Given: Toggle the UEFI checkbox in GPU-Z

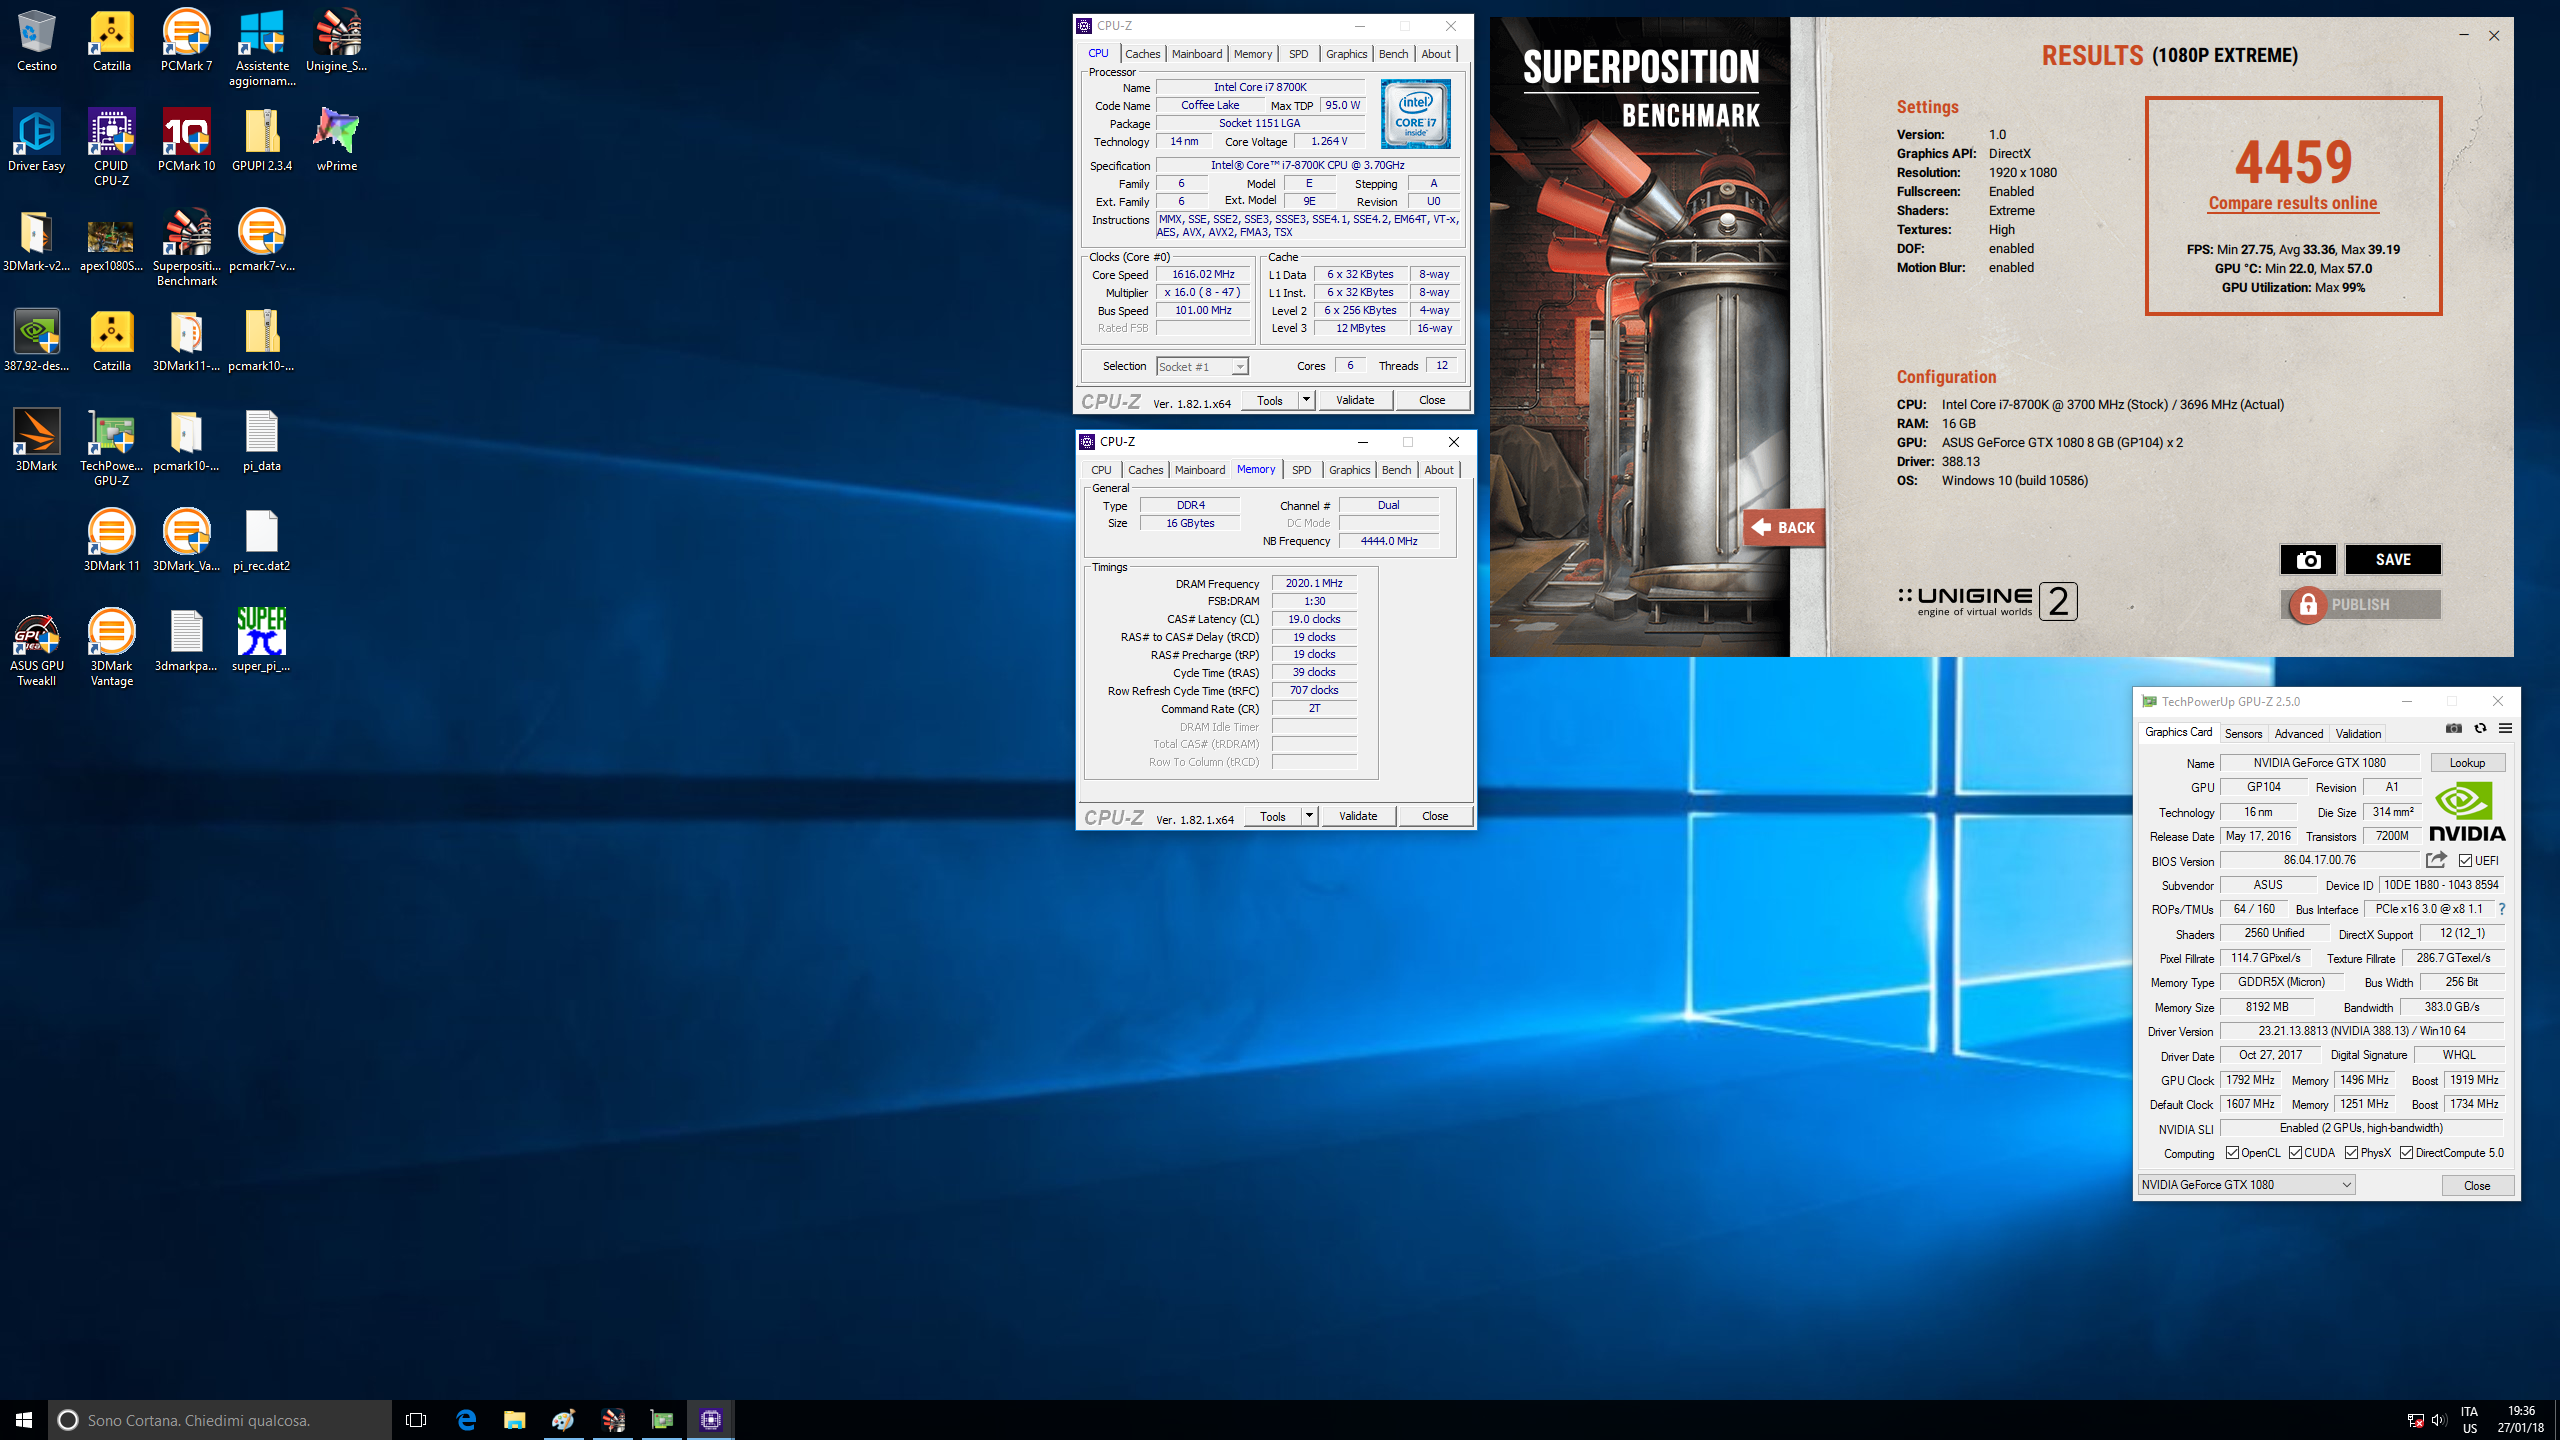Looking at the screenshot, I should [2465, 861].
